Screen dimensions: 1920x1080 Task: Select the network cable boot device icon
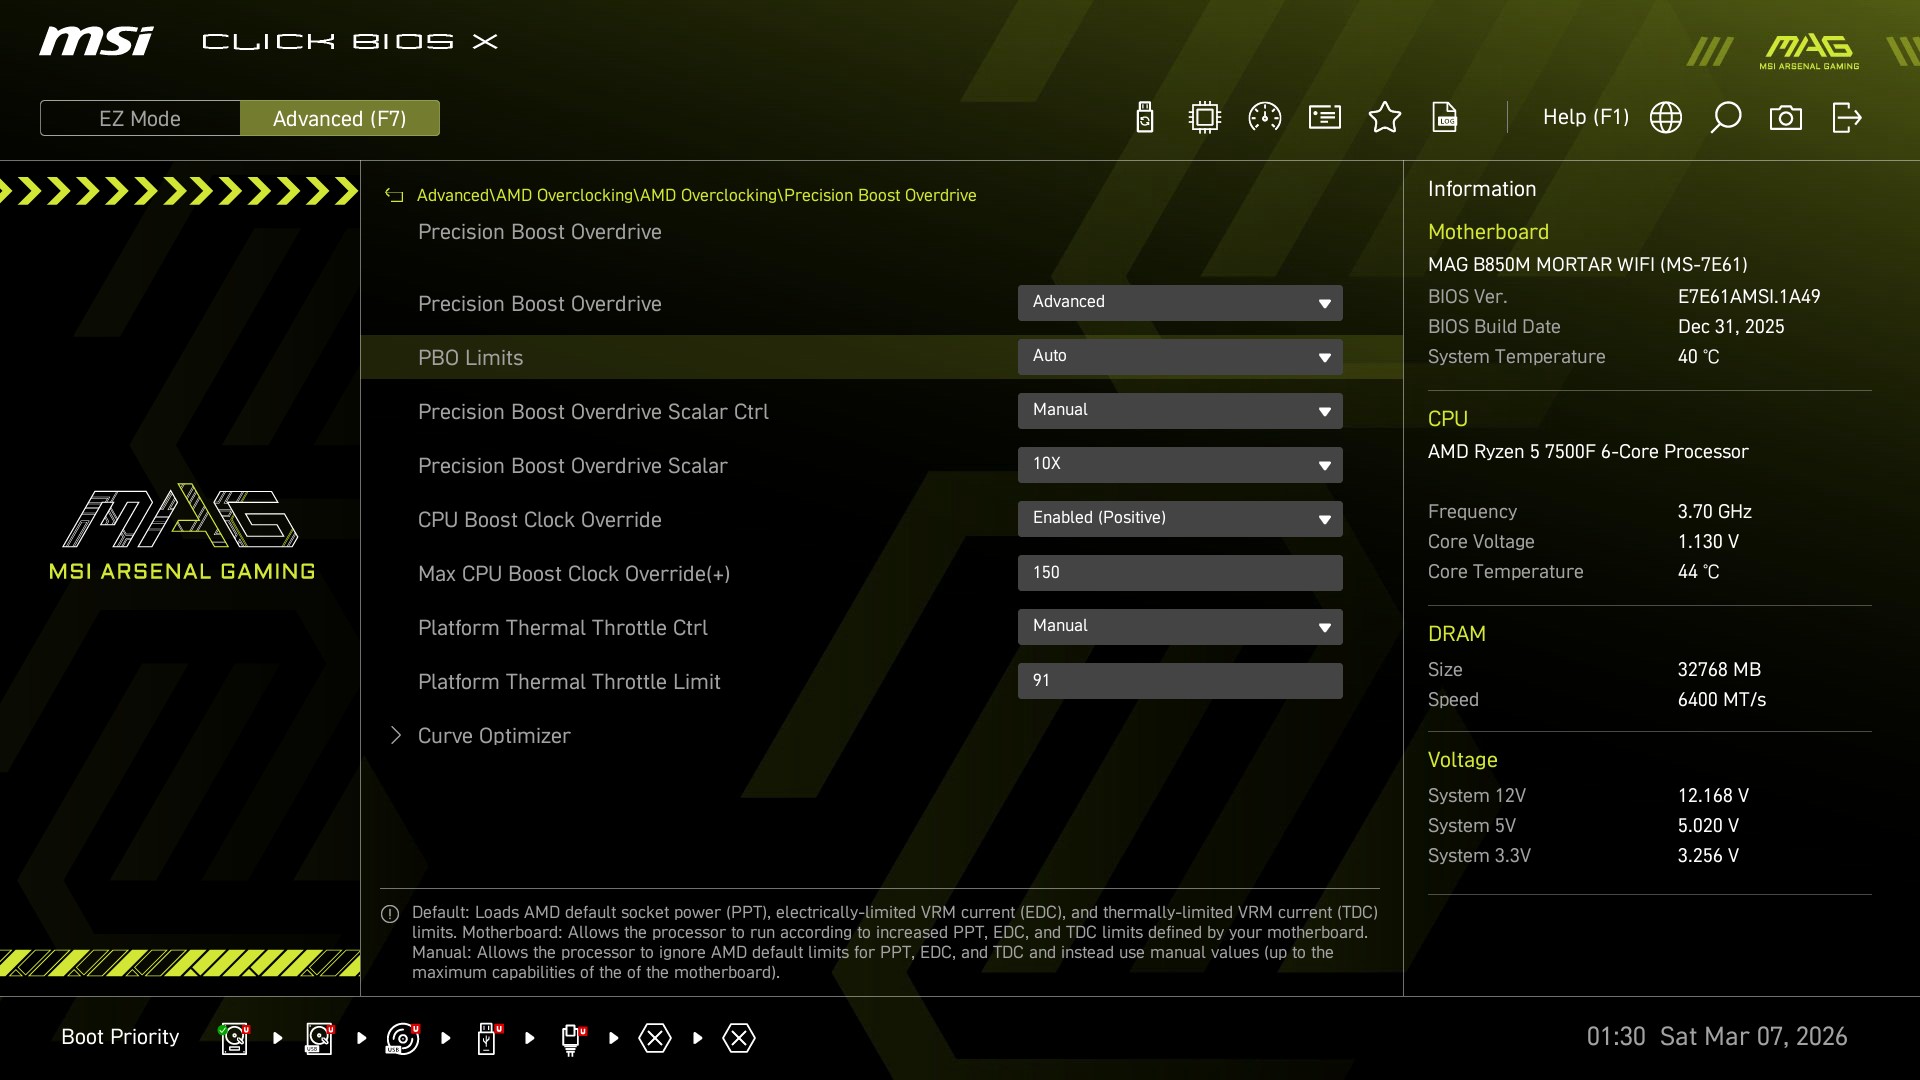pos(571,1038)
